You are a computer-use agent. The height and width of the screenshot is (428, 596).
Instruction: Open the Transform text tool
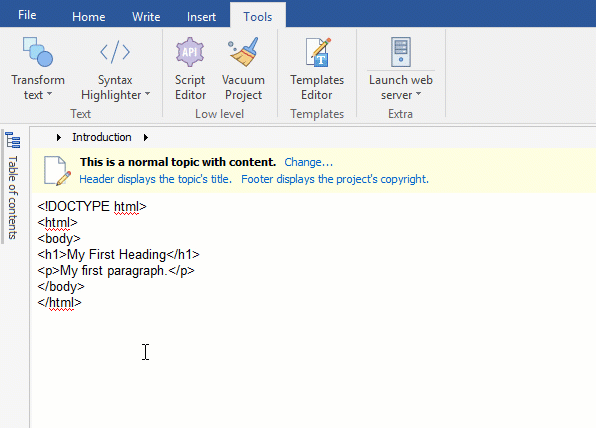pos(38,68)
